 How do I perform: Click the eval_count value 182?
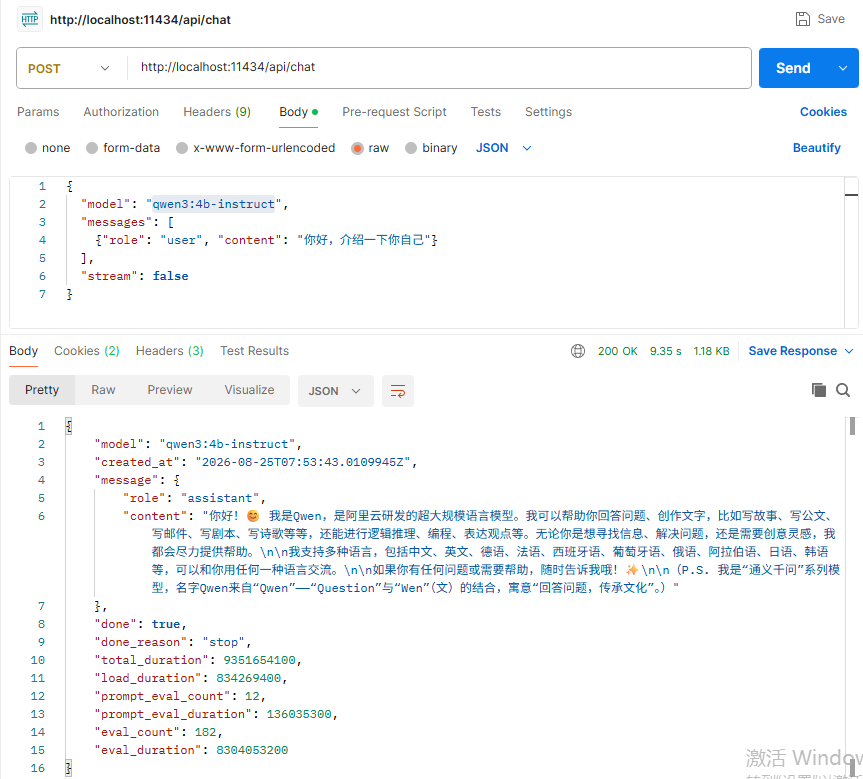[x=205, y=732]
